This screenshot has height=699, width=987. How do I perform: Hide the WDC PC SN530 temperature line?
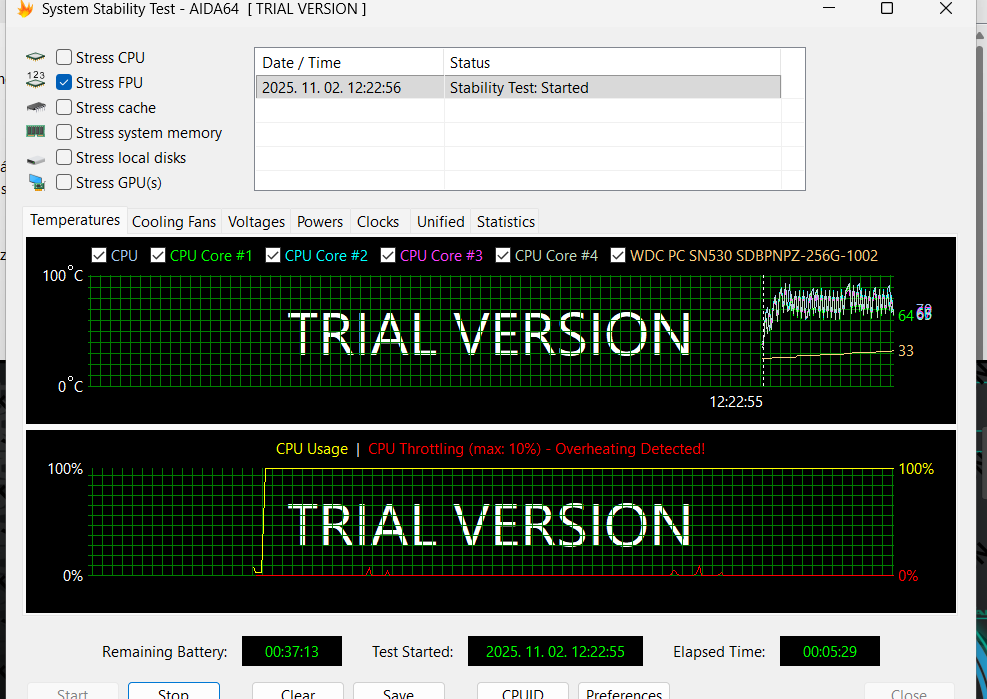click(618, 256)
